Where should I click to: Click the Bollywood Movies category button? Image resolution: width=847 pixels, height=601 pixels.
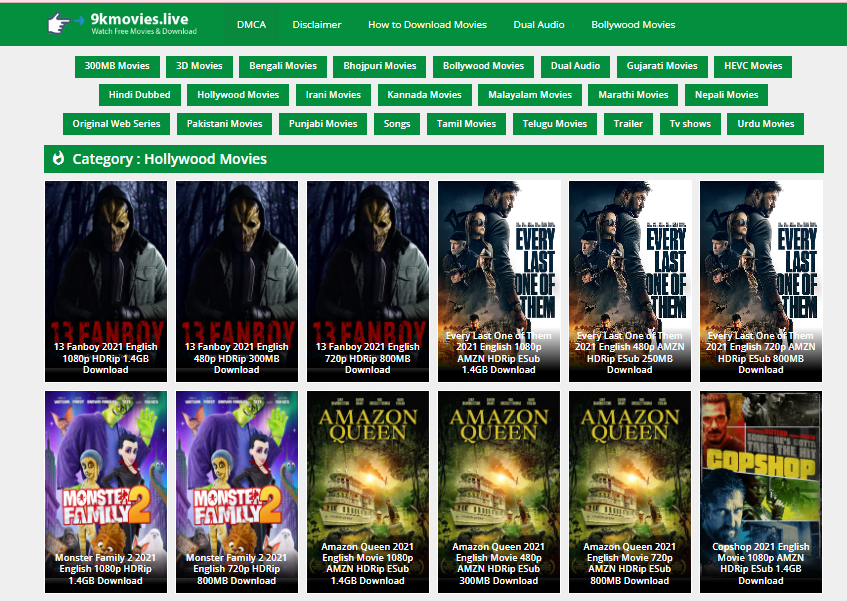click(x=483, y=66)
